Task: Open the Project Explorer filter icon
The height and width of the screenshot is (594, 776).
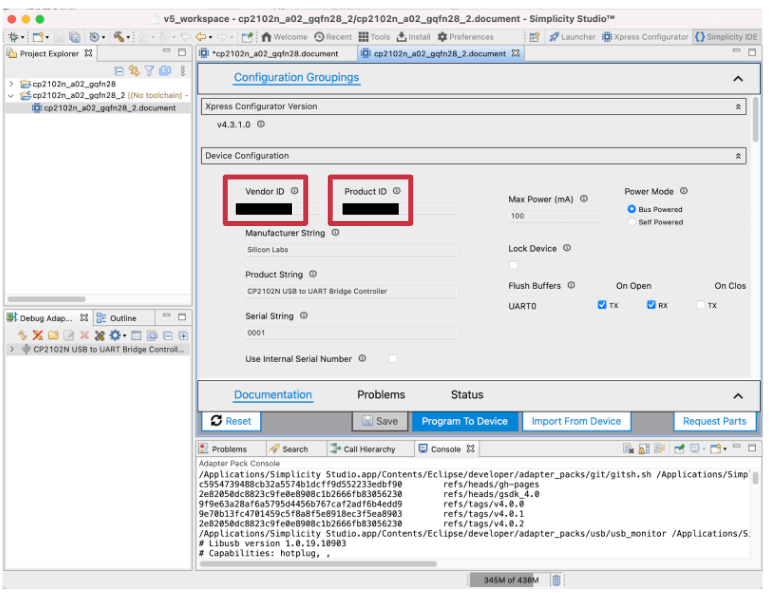Action: pyautogui.click(x=149, y=71)
